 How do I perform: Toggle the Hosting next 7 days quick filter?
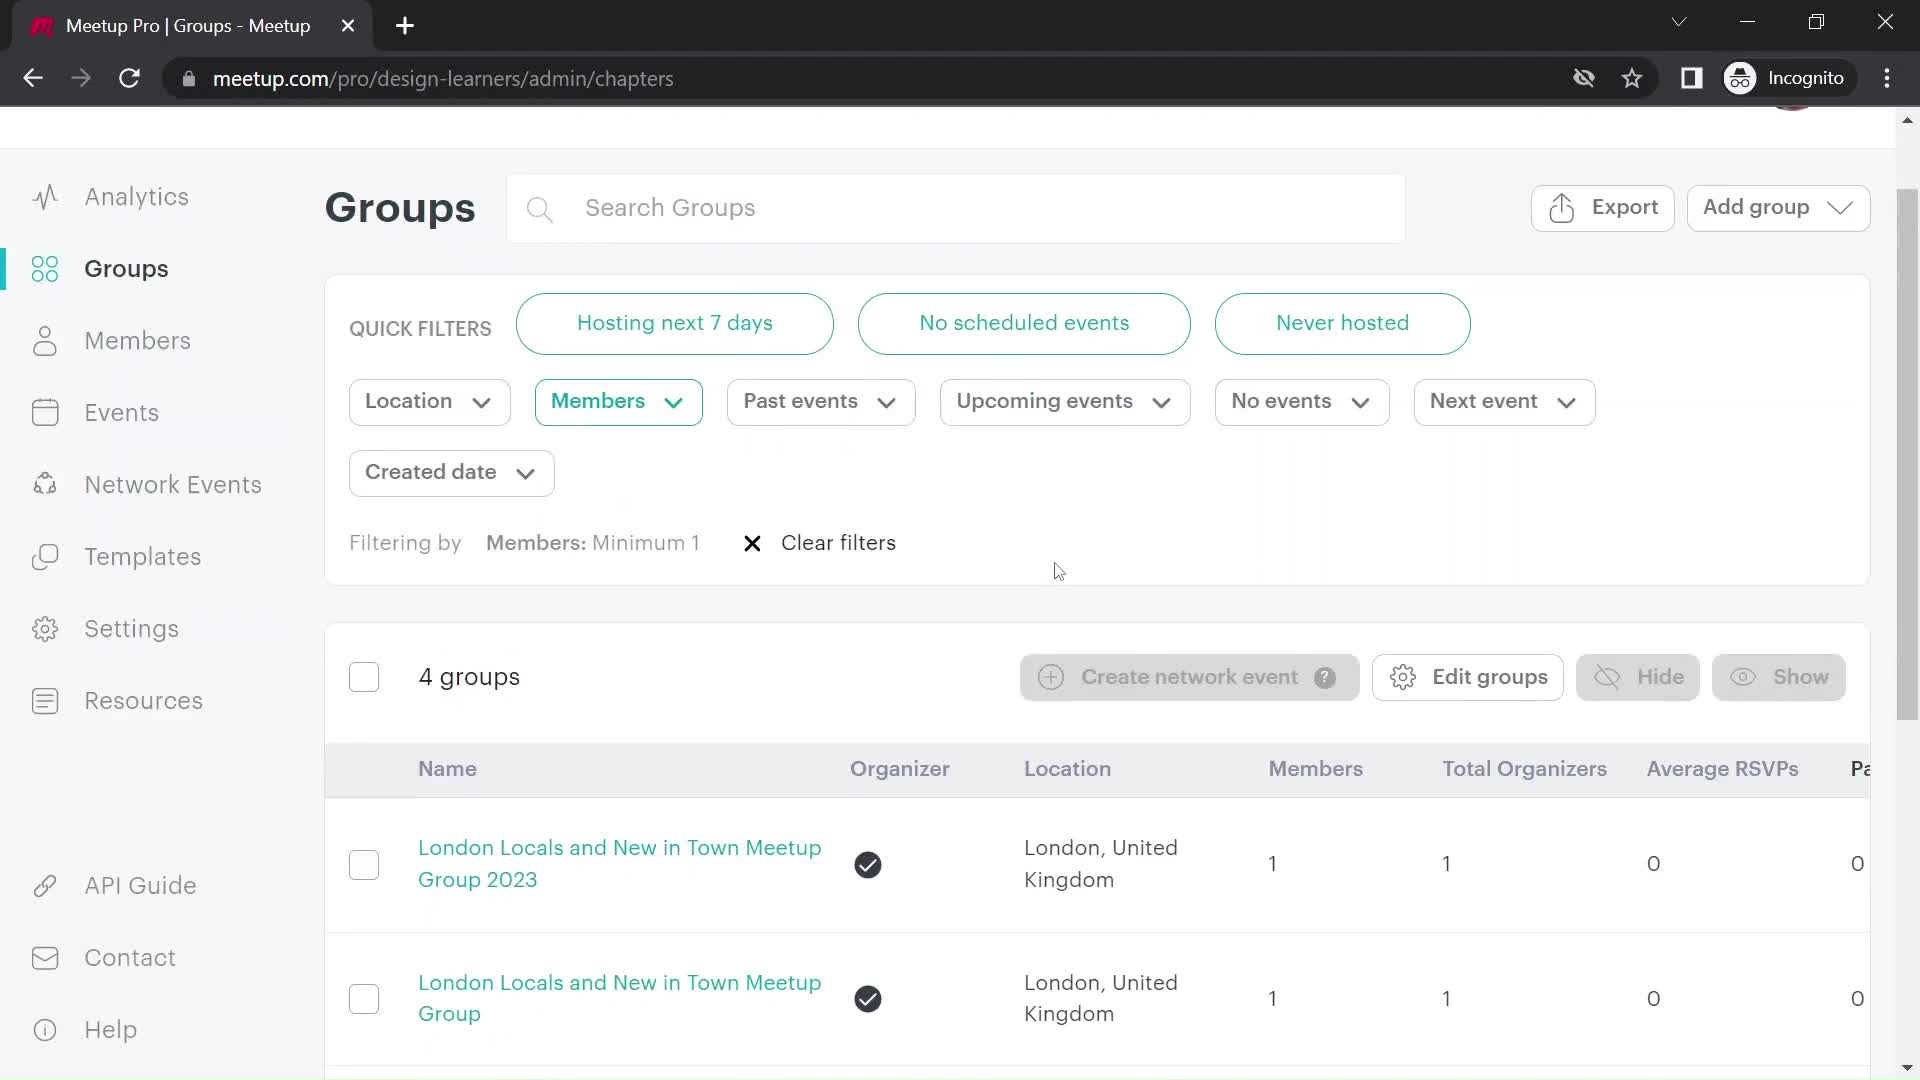pos(675,324)
